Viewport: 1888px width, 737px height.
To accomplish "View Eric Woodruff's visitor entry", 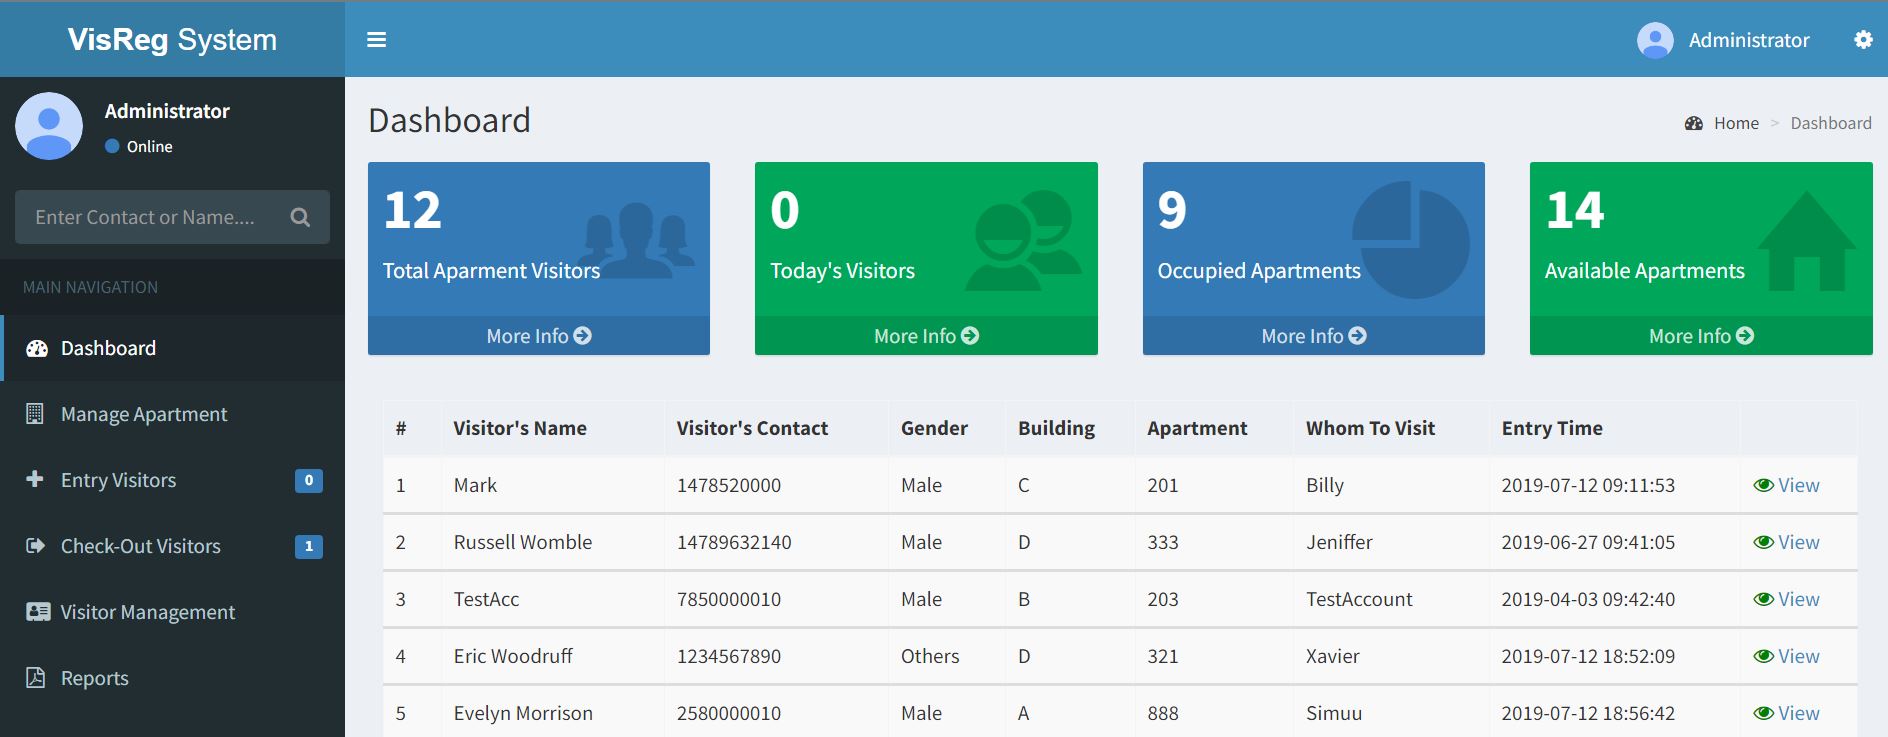I will click(x=1787, y=656).
